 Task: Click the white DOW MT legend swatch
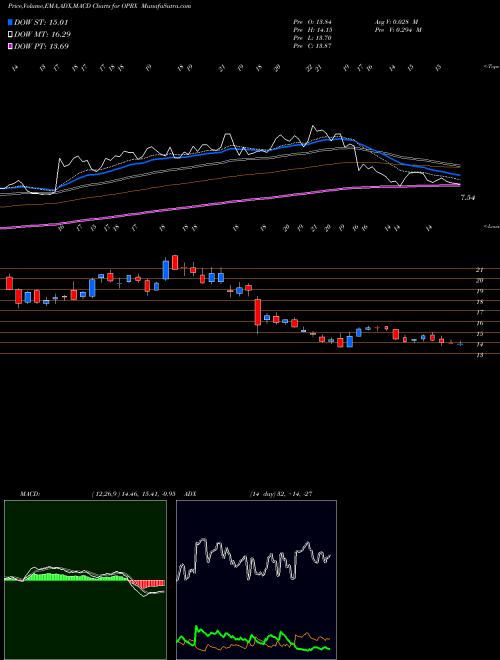[10, 35]
